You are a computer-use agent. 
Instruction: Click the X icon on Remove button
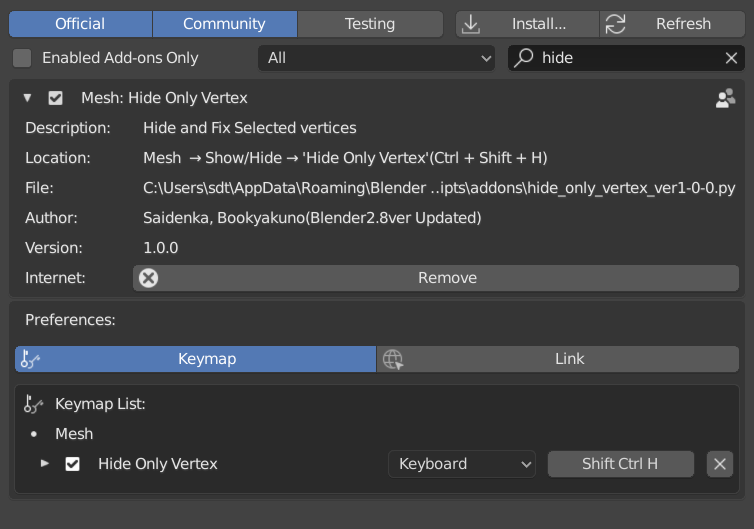pyautogui.click(x=149, y=278)
